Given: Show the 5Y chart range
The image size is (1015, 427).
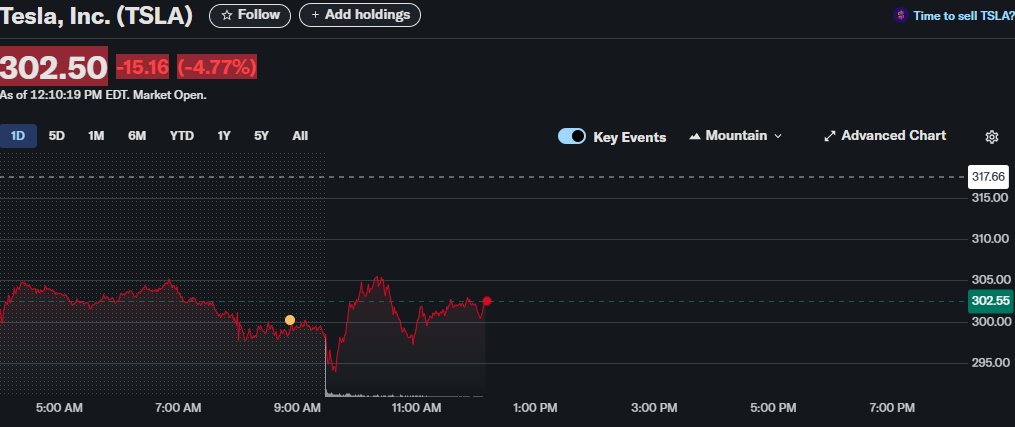Looking at the screenshot, I should coord(262,136).
